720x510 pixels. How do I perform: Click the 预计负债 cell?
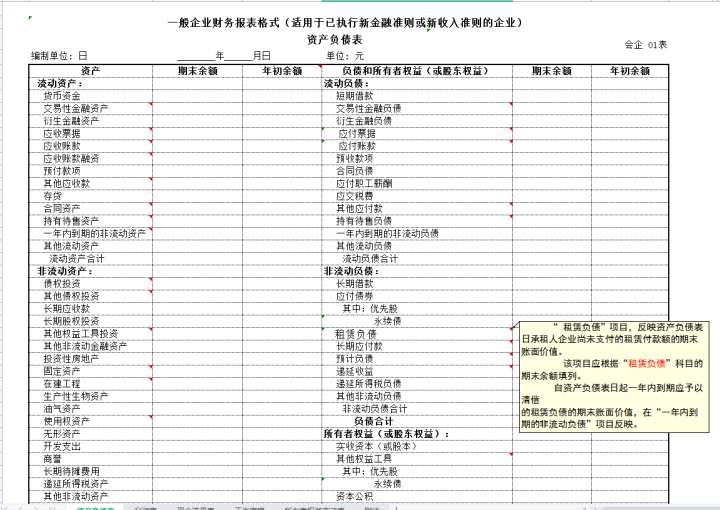tap(417, 359)
